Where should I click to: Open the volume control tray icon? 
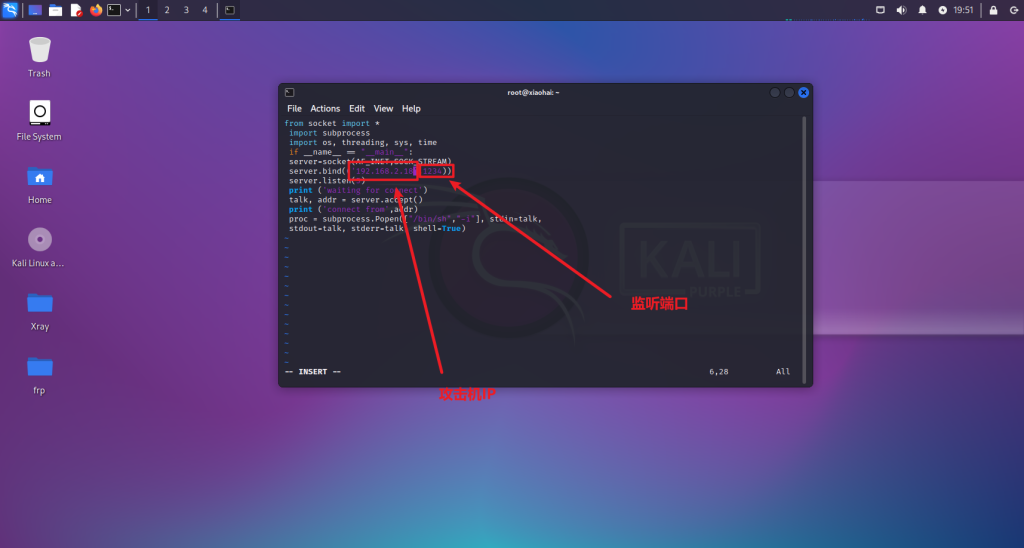(901, 10)
